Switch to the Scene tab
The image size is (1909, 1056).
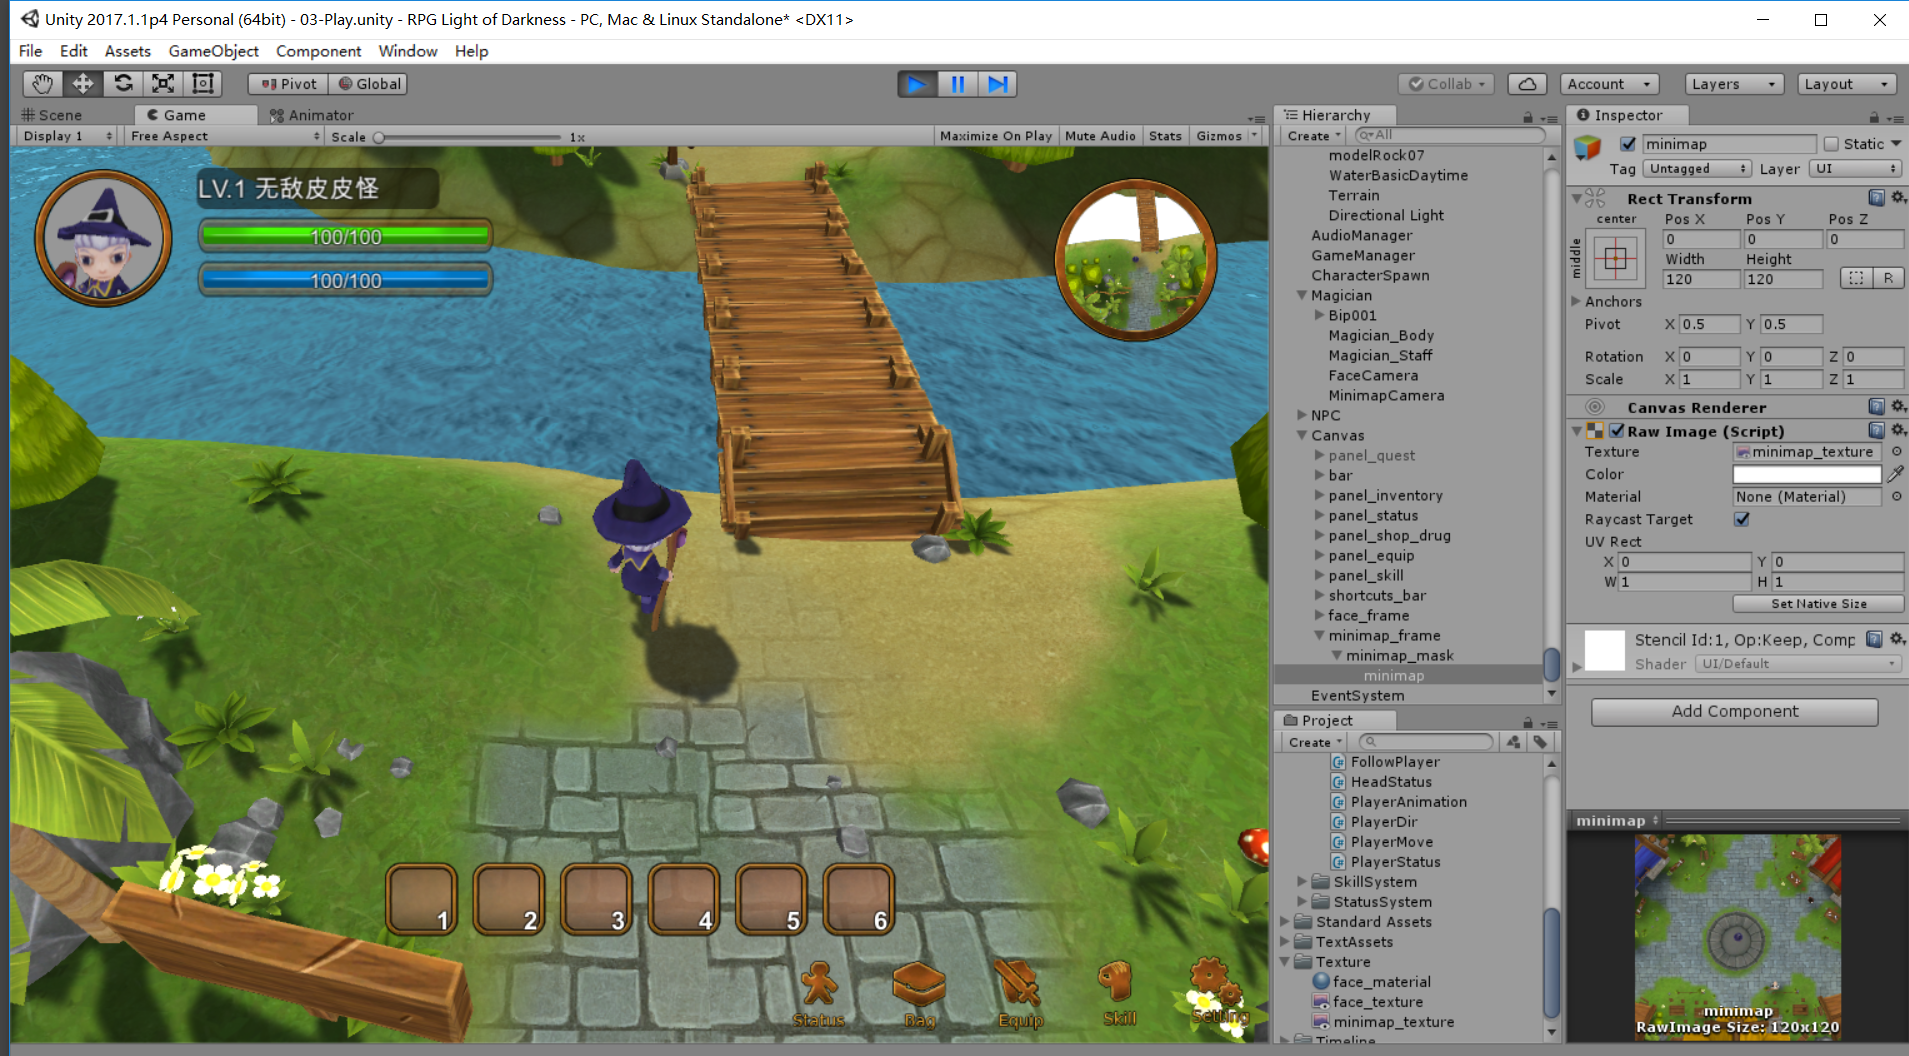[x=52, y=115]
